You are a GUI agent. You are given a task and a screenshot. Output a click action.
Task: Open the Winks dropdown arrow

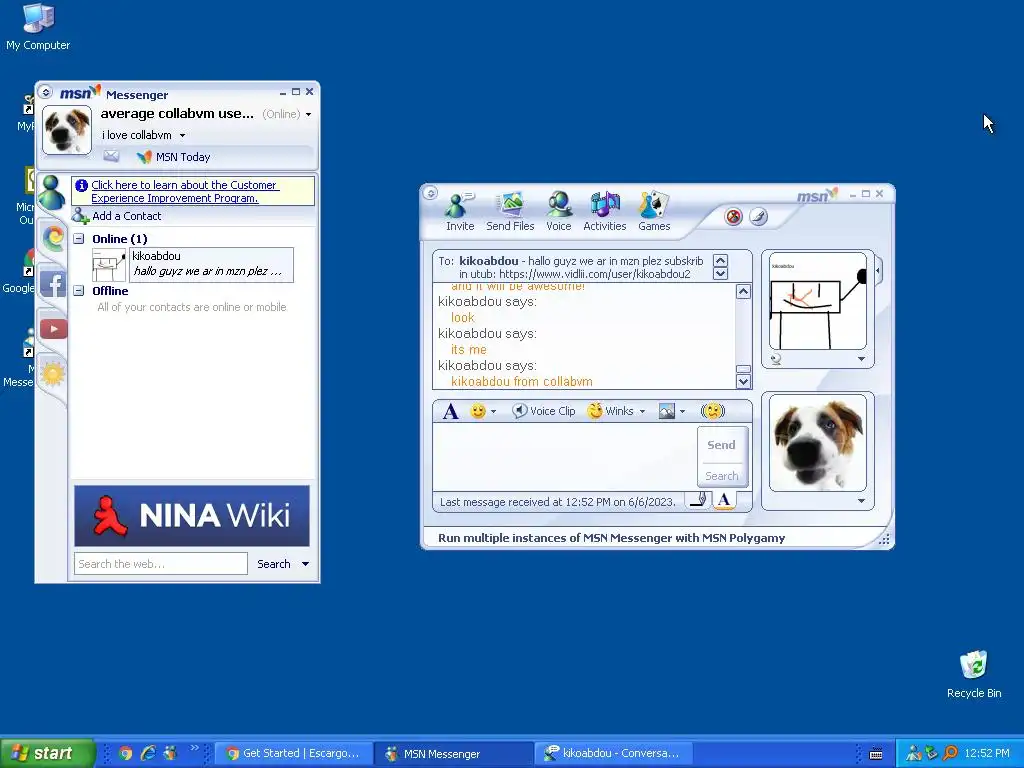tap(642, 411)
